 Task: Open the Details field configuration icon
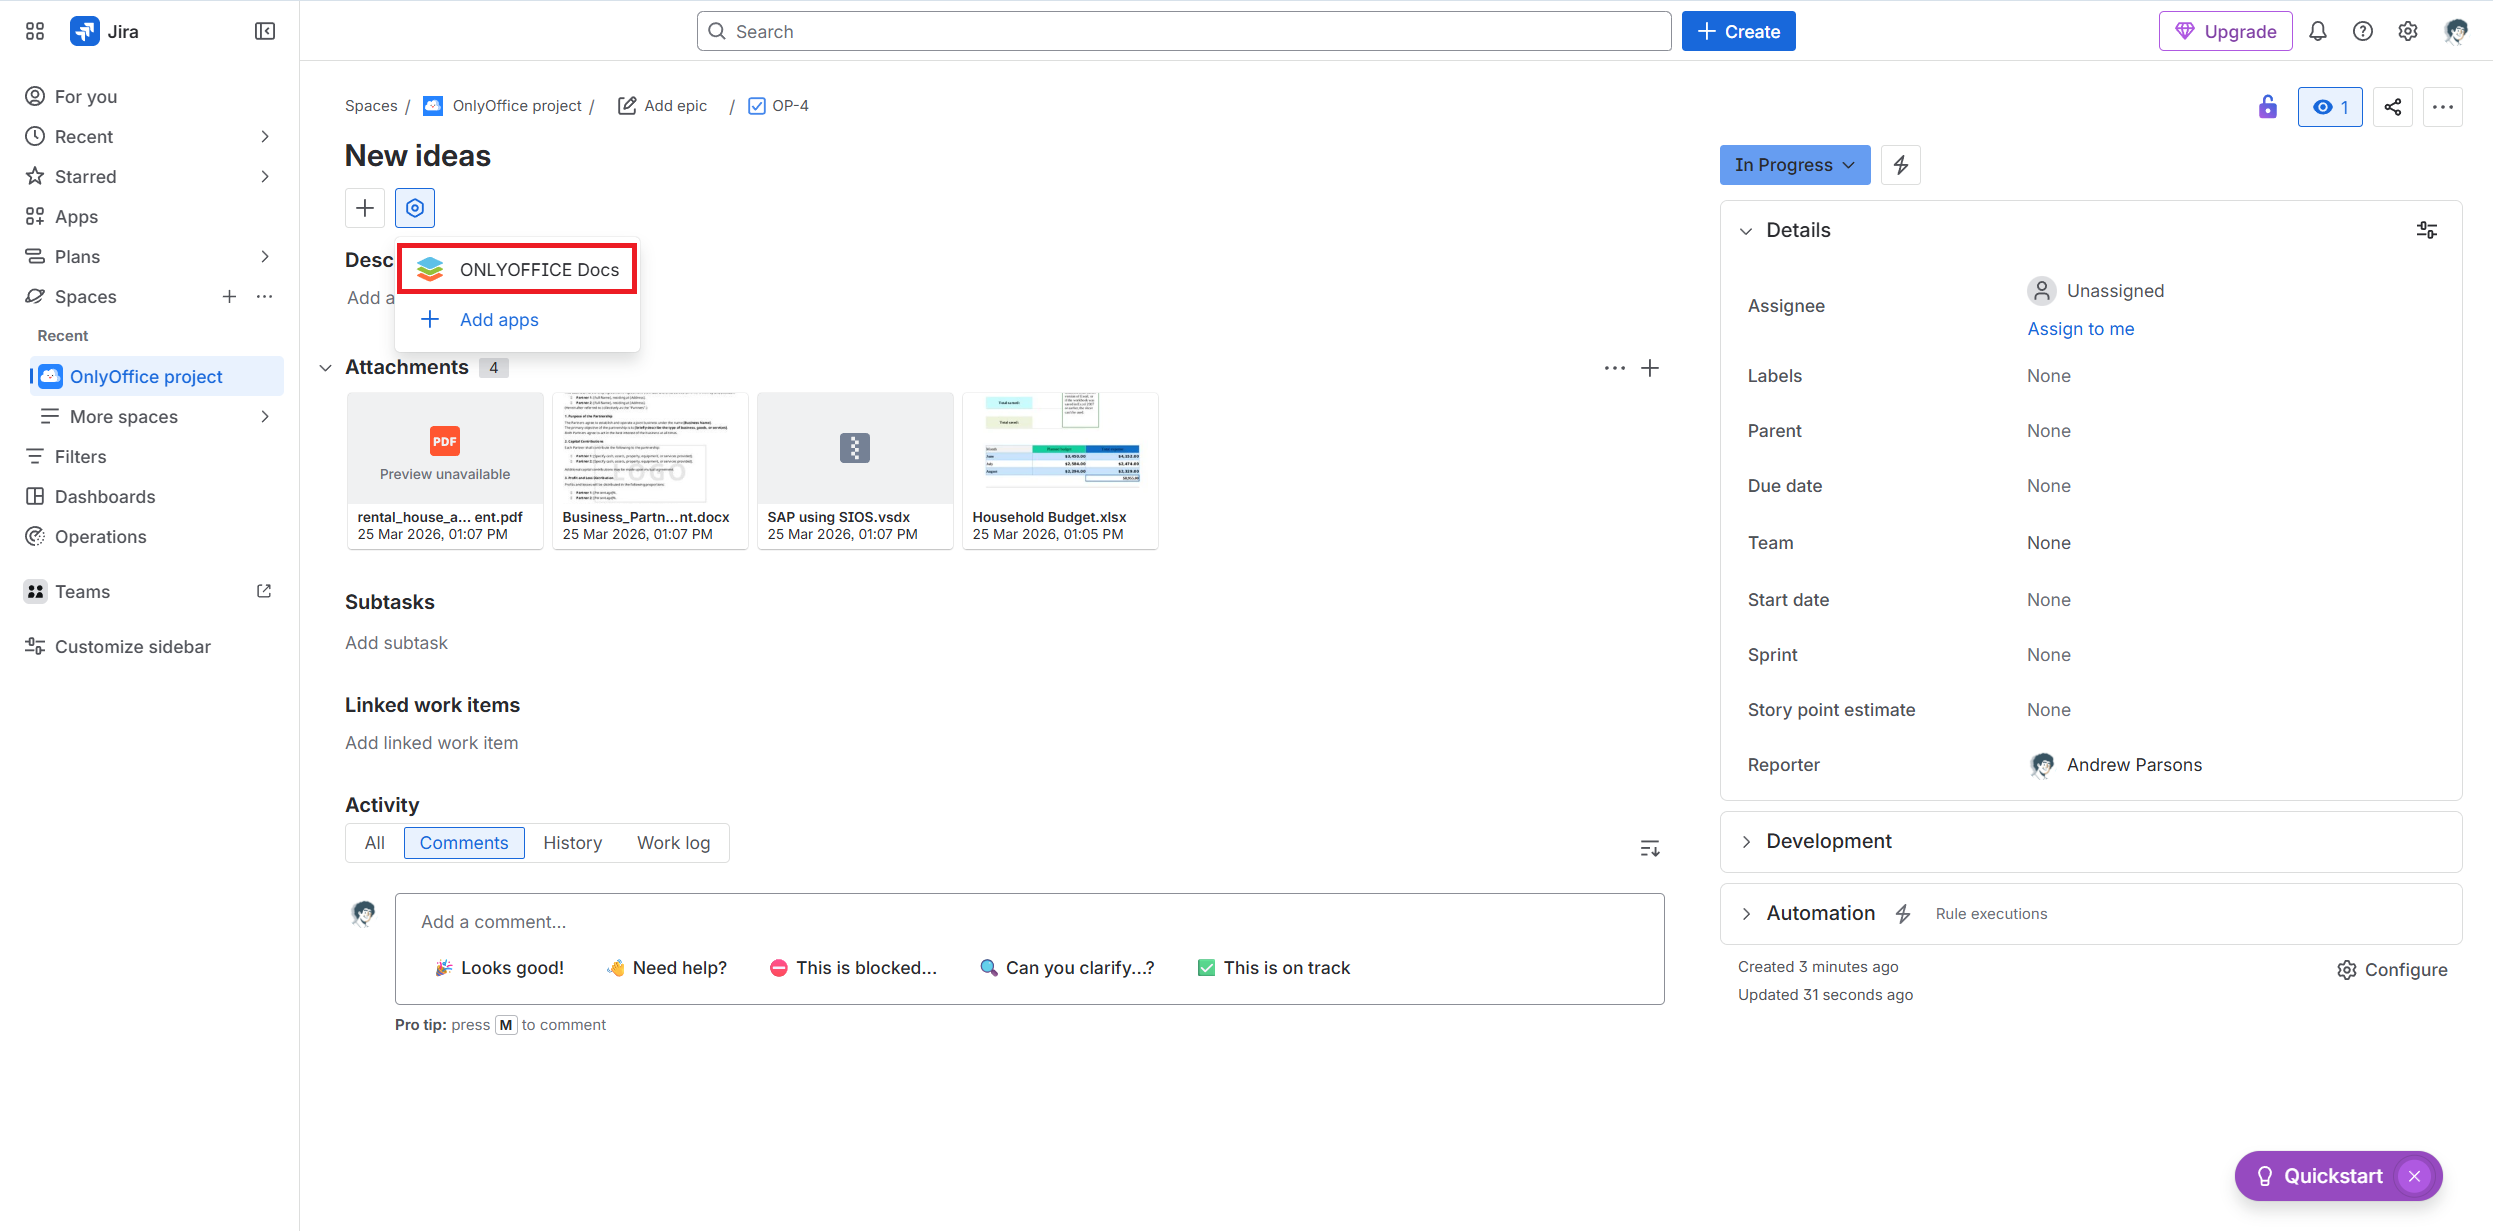pos(2426,229)
